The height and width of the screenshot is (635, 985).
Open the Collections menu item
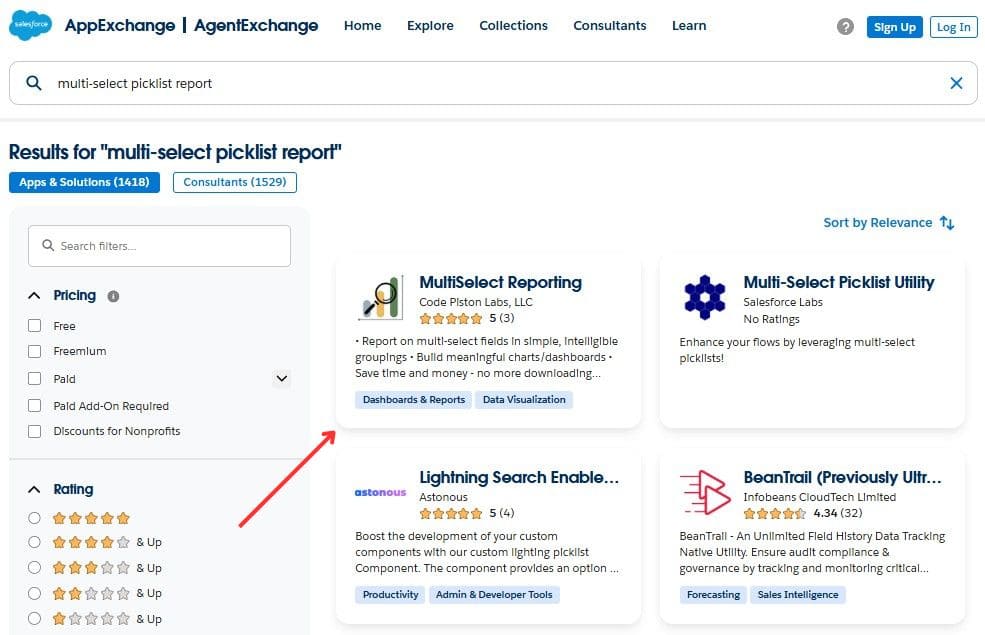pos(513,25)
